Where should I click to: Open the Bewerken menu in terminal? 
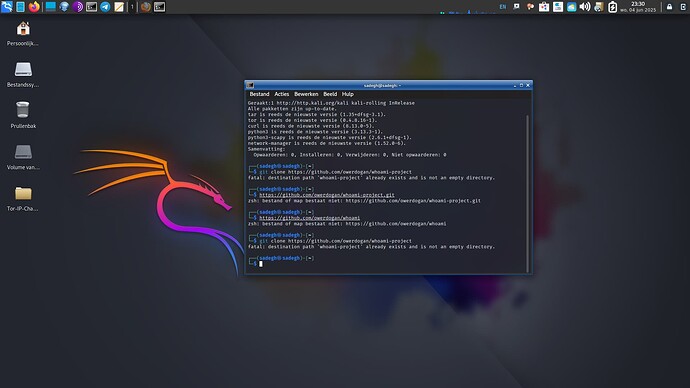pos(306,94)
